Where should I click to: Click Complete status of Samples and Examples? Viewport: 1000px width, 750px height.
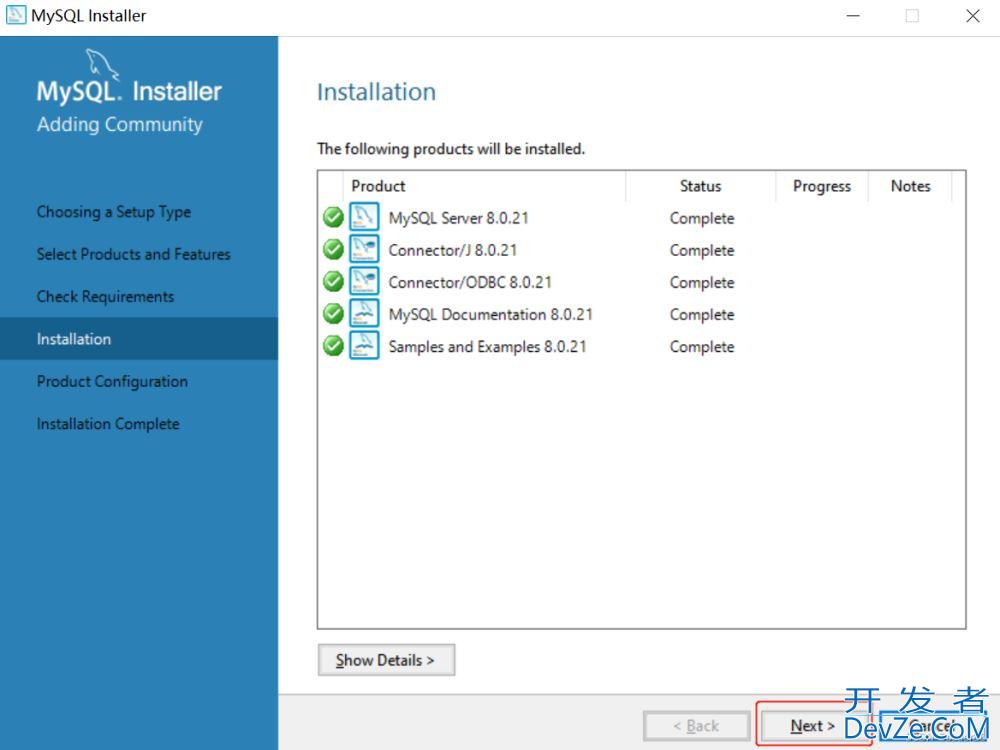tap(702, 346)
